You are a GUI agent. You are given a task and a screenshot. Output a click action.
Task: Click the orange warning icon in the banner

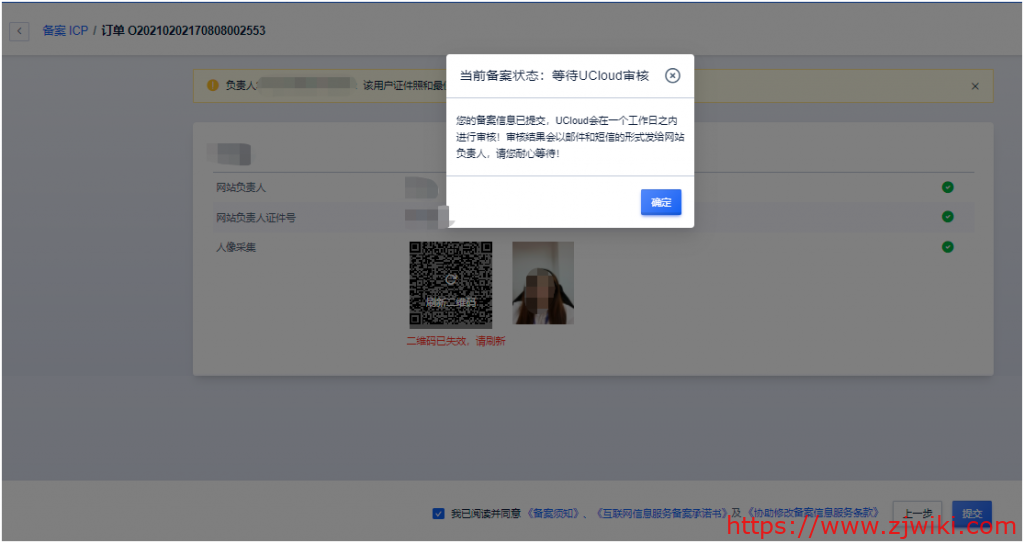(x=212, y=85)
